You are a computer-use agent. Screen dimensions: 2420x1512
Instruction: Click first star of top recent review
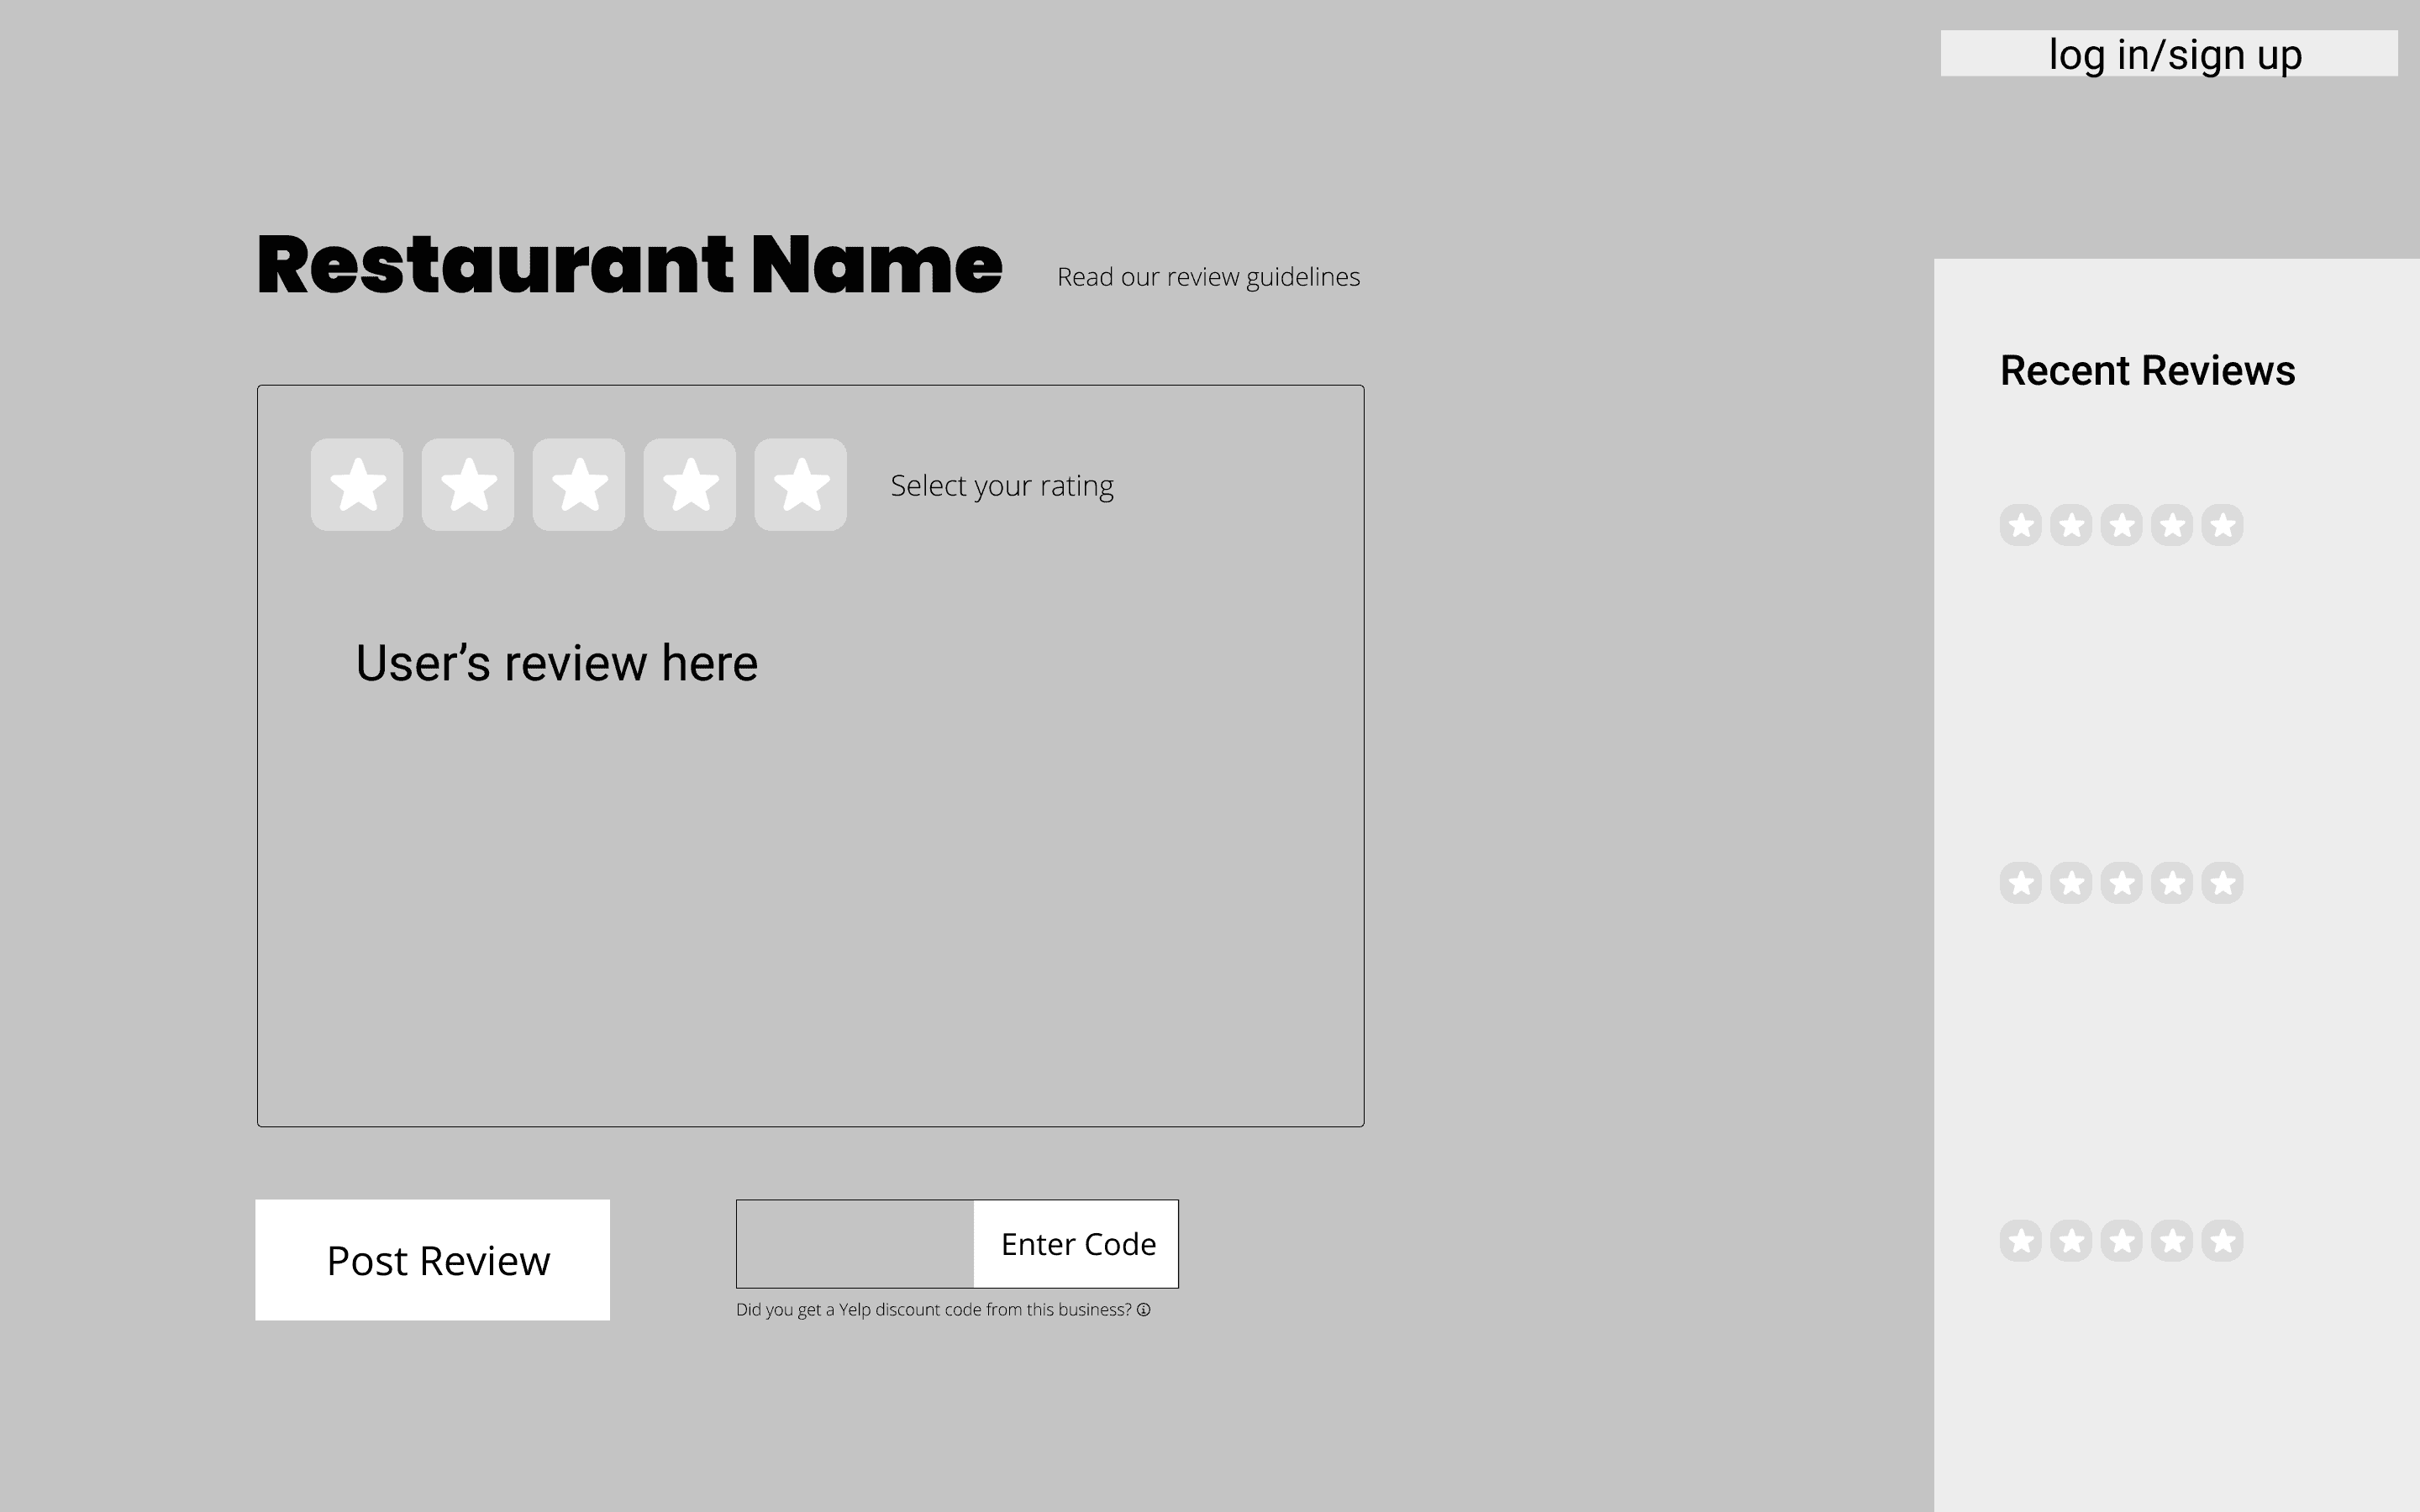[2021, 525]
